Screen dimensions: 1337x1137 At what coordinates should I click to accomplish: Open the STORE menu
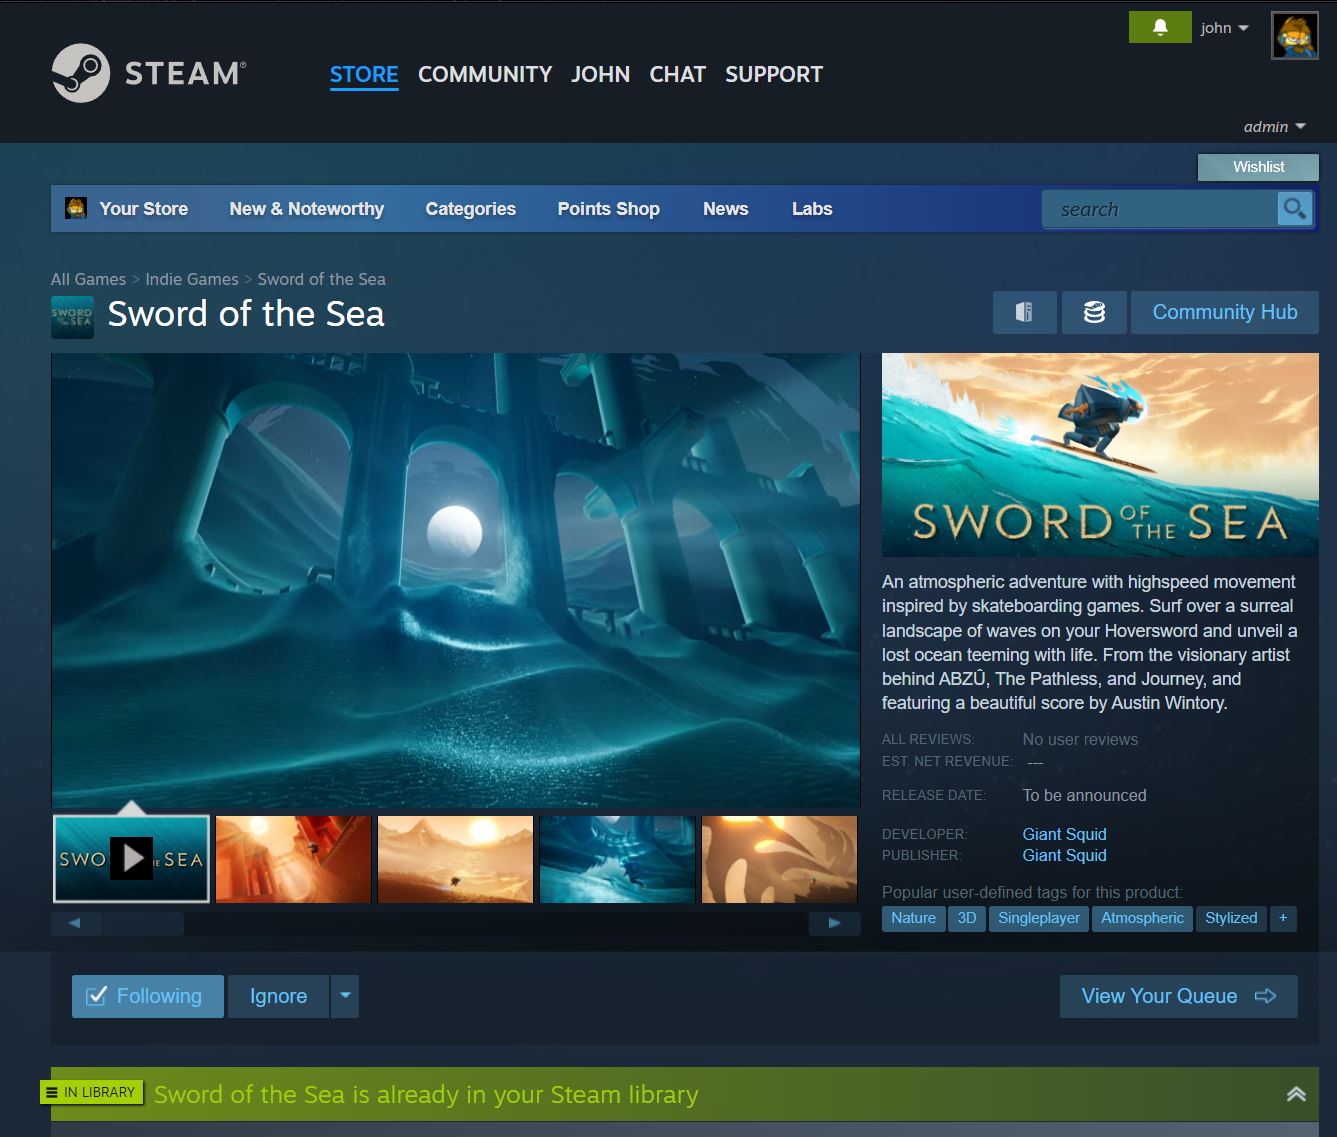coord(364,75)
